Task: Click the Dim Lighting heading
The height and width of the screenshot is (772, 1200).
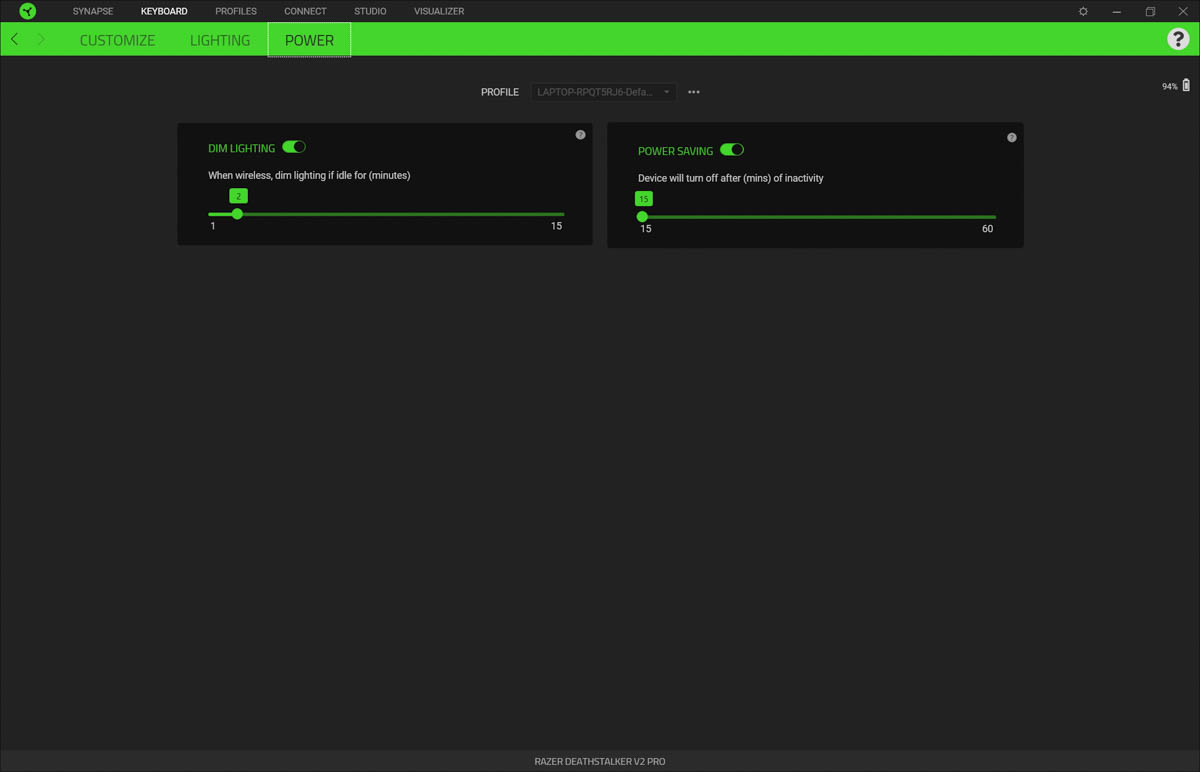Action: 241,148
